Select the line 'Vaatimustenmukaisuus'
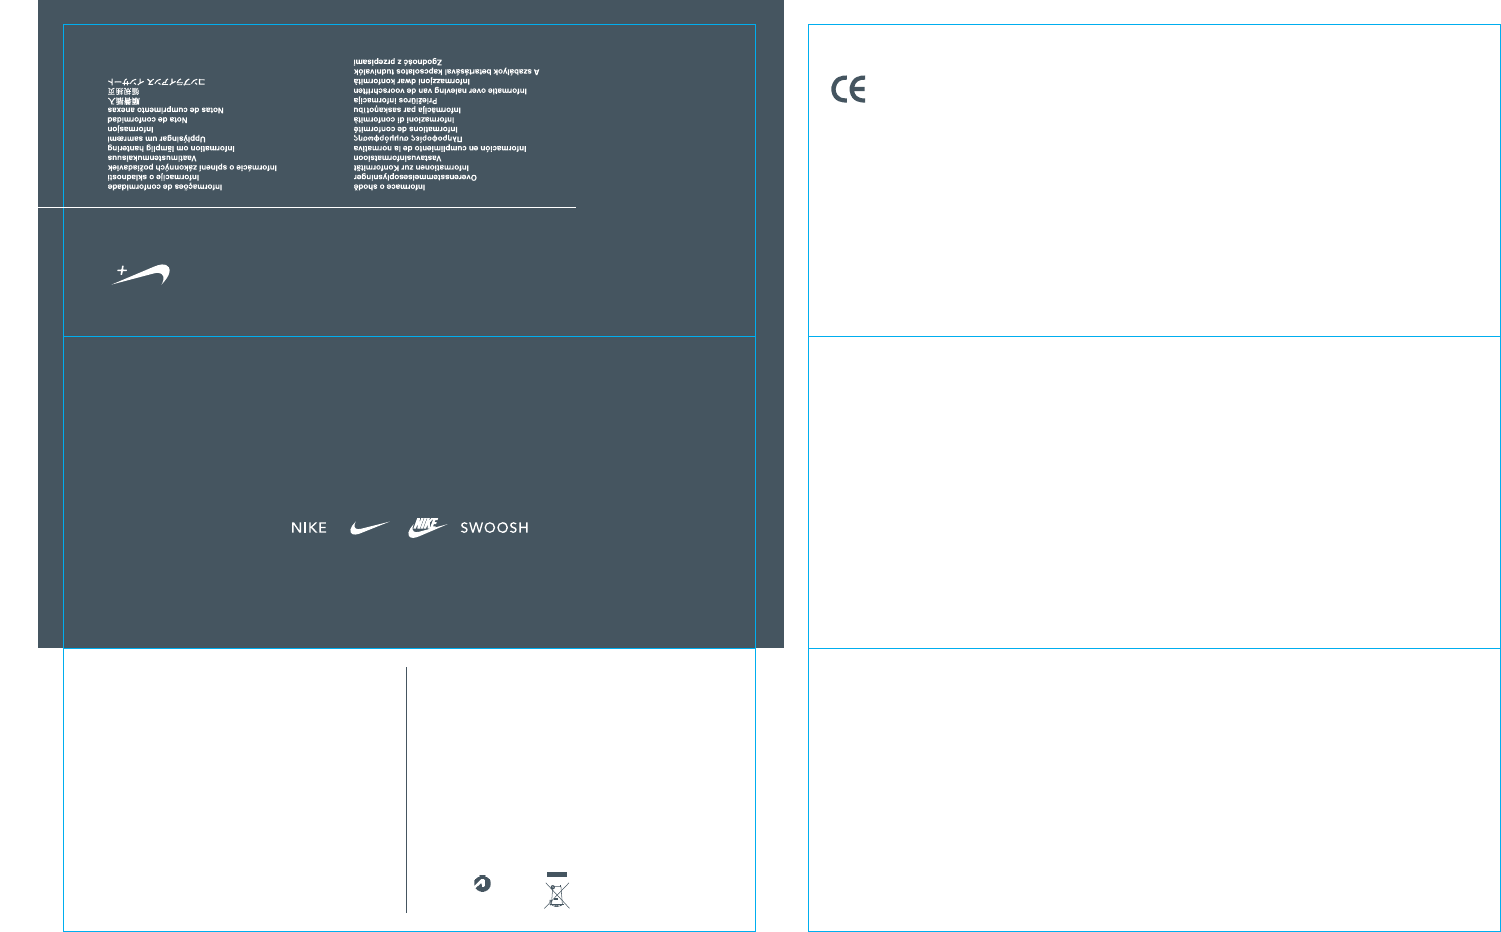 (152, 157)
